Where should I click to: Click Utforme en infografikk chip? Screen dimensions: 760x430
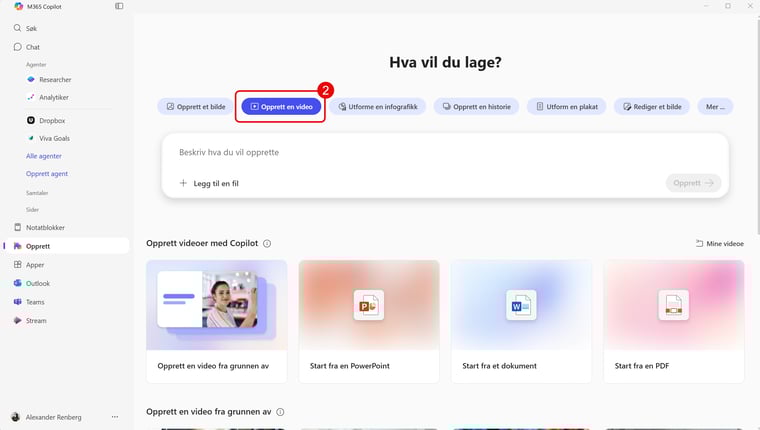point(378,107)
